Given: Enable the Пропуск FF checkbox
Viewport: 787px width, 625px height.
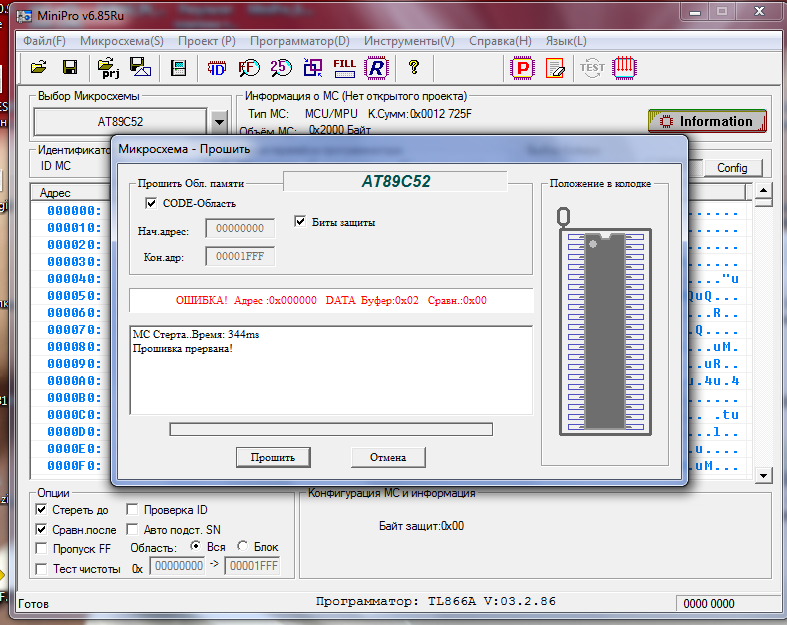Looking at the screenshot, I should click(x=42, y=548).
